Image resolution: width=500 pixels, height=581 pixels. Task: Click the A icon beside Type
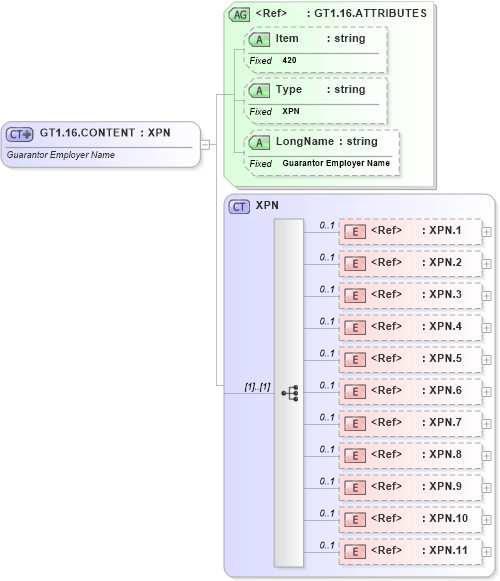pyautogui.click(x=259, y=91)
